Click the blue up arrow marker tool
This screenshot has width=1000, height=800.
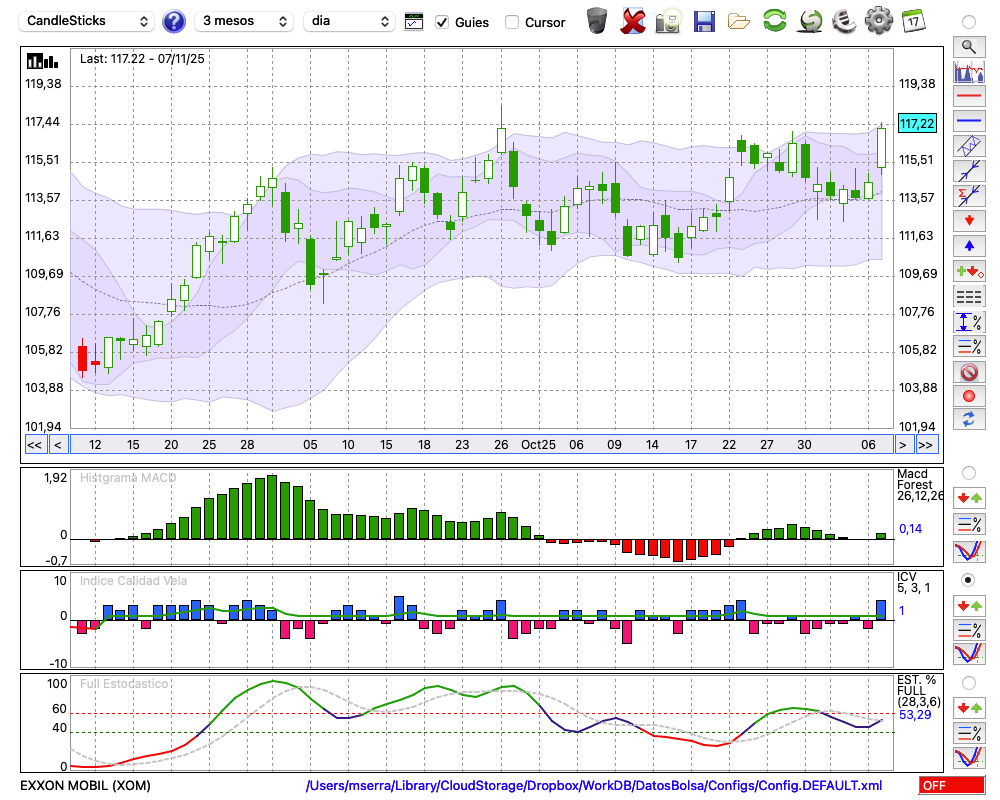pos(968,245)
